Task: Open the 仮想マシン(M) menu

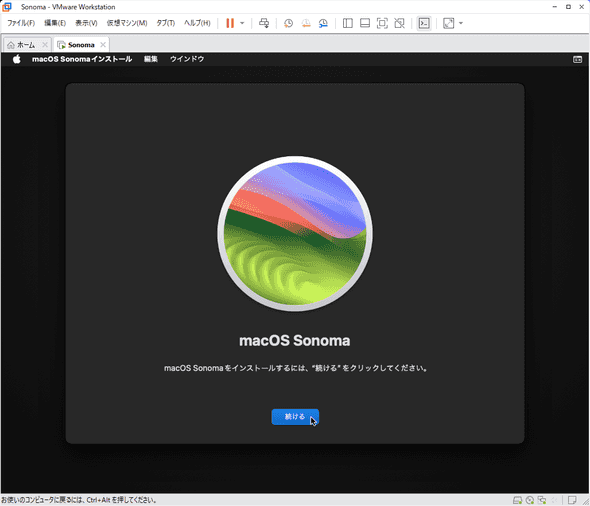Action: (x=127, y=23)
